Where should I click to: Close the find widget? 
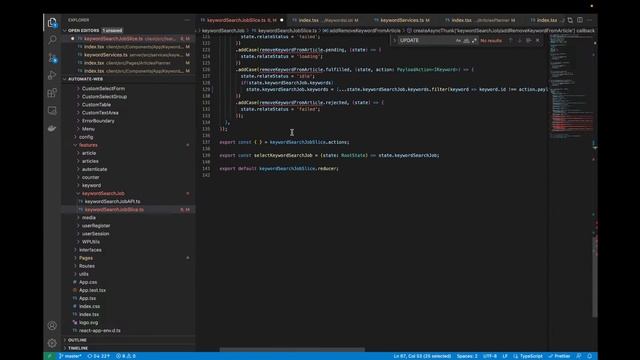coord(538,40)
